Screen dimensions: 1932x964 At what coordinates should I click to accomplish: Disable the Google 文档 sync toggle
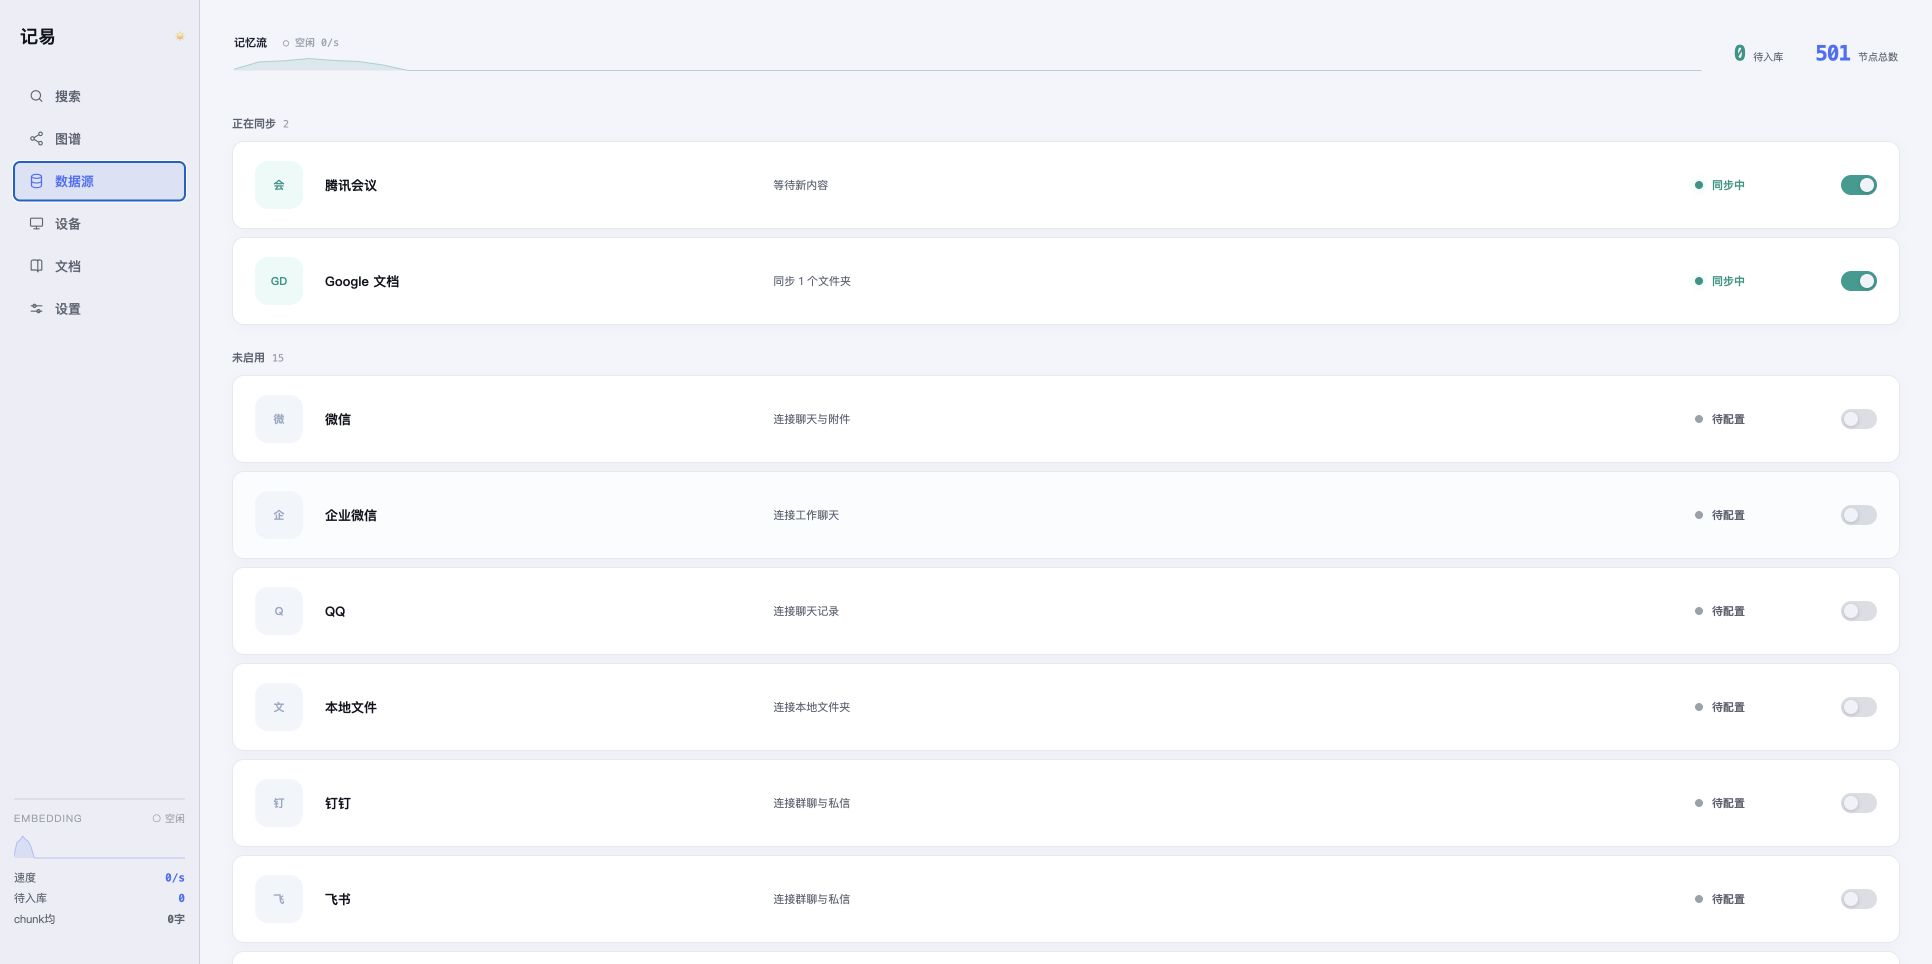pos(1858,281)
